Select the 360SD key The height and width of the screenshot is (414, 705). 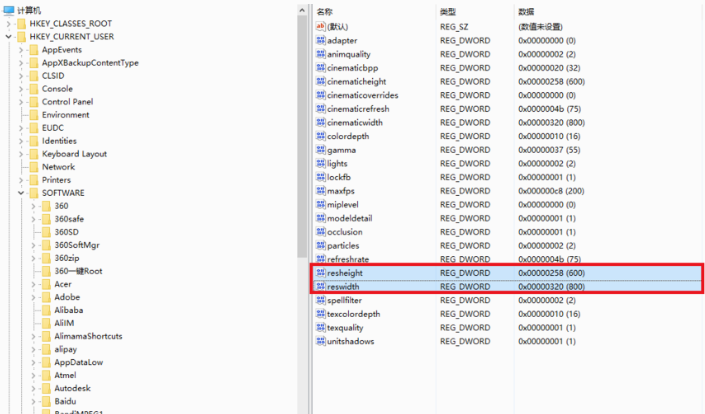point(67,232)
